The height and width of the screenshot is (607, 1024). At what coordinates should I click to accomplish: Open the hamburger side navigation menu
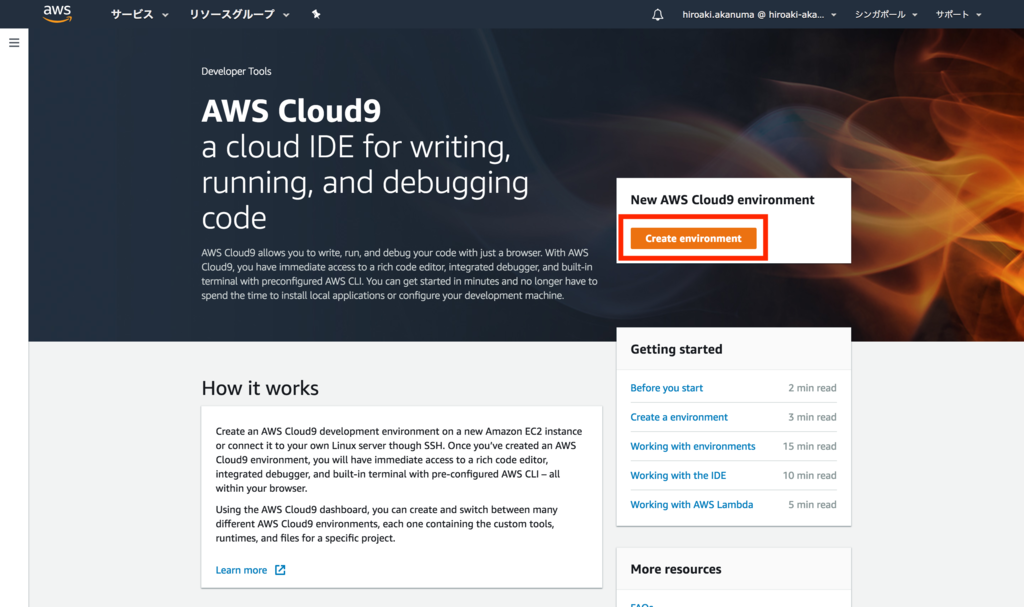tap(14, 43)
